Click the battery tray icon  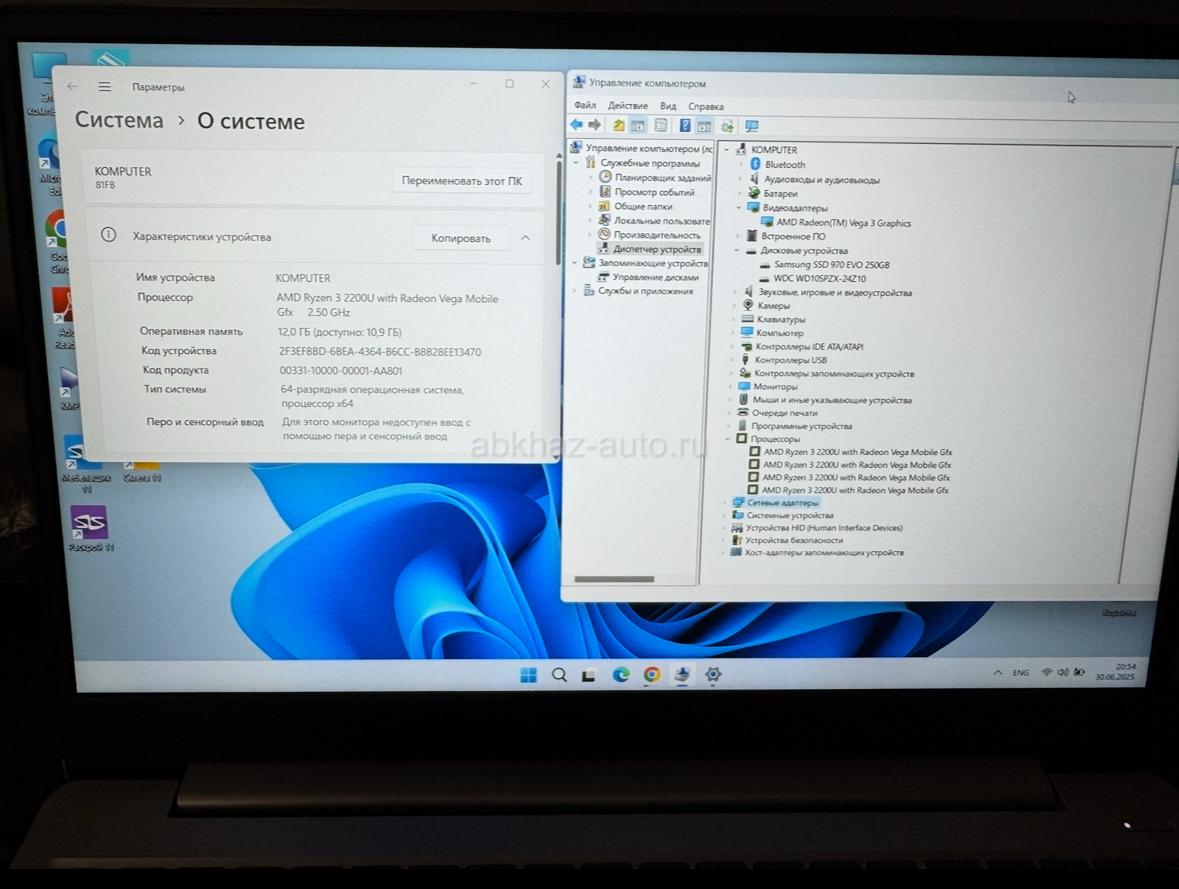click(1079, 672)
